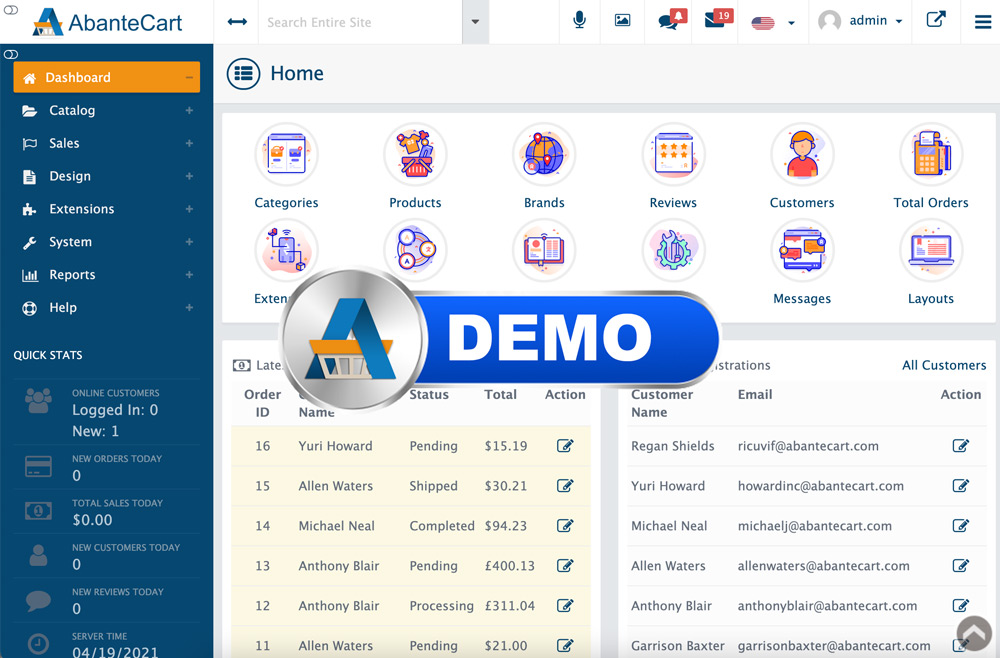Image resolution: width=1000 pixels, height=658 pixels.
Task: Open the search dropdown arrow
Action: (475, 22)
